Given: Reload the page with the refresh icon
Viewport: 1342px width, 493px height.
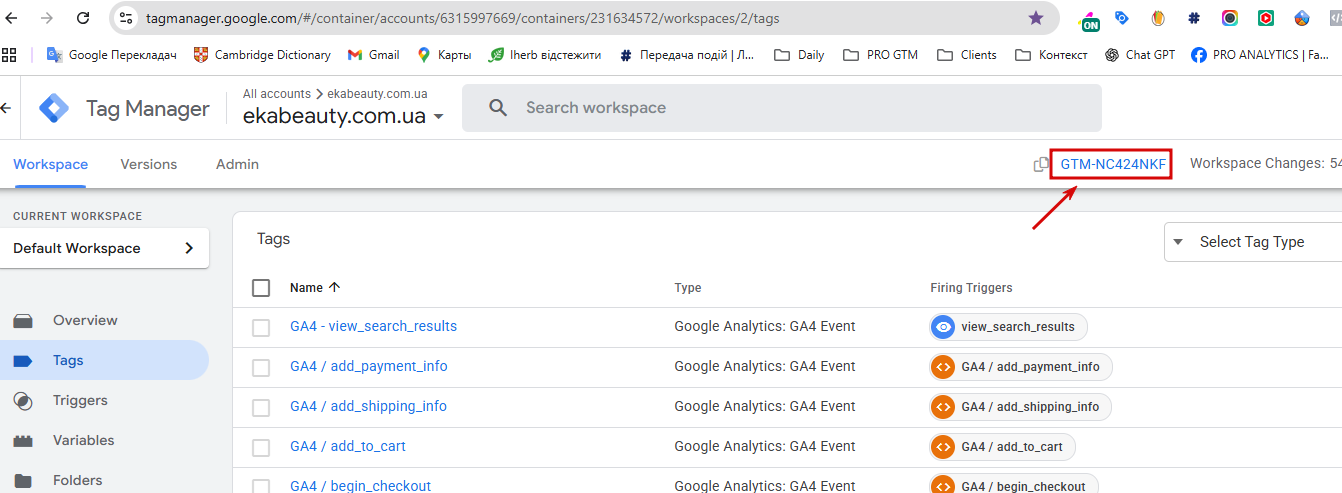Looking at the screenshot, I should (83, 18).
